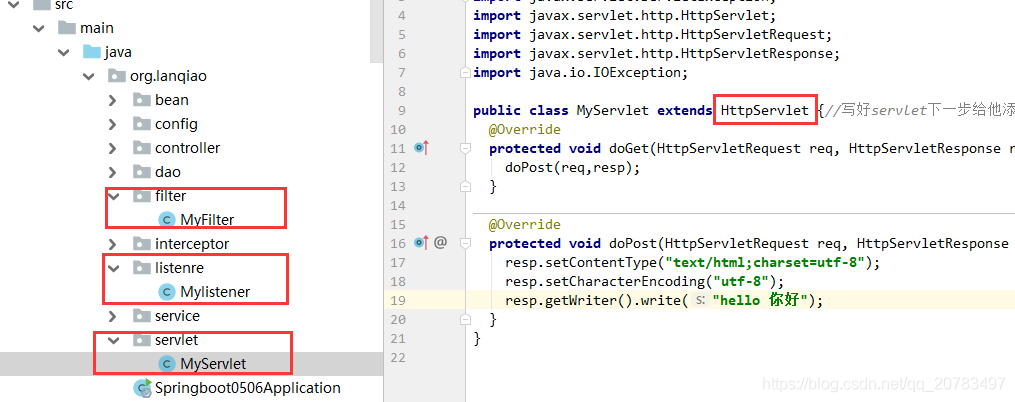This screenshot has height=402, width=1015.
Task: Click the MyServlet class icon
Action: pyautogui.click(x=167, y=364)
